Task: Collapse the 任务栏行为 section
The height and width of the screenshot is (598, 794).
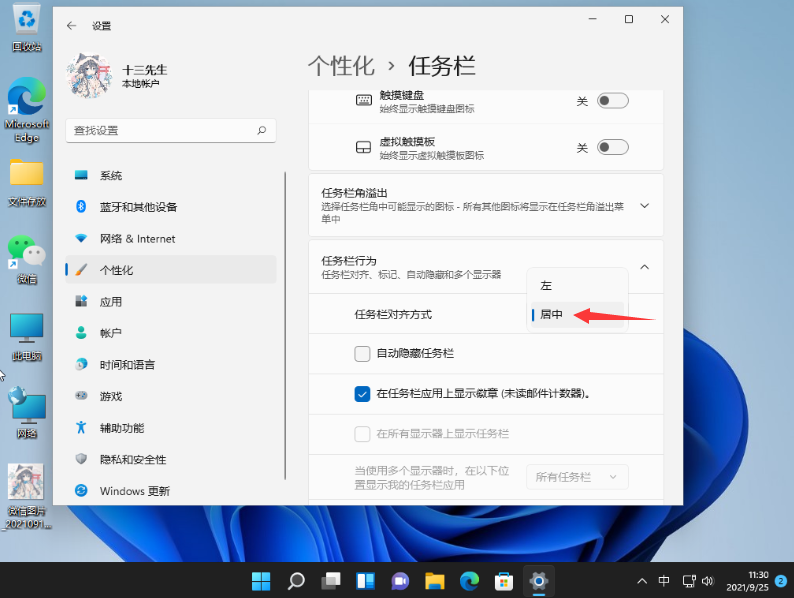Action: [x=644, y=267]
